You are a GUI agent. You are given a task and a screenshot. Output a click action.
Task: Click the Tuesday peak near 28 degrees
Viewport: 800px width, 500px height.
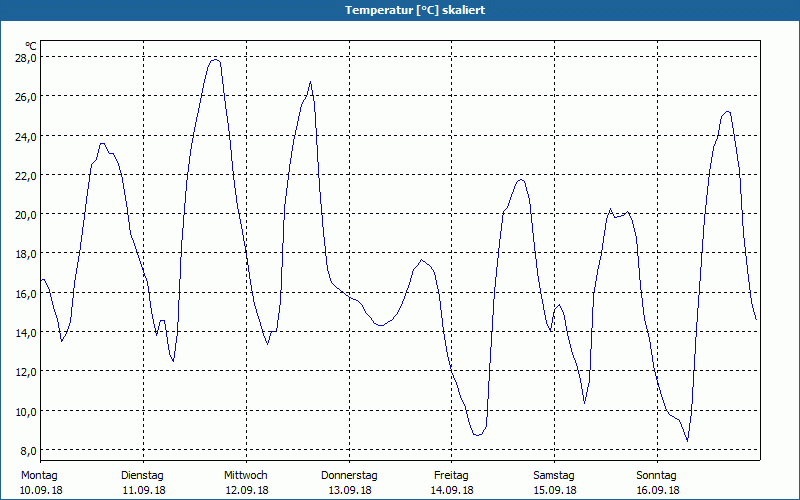[215, 60]
